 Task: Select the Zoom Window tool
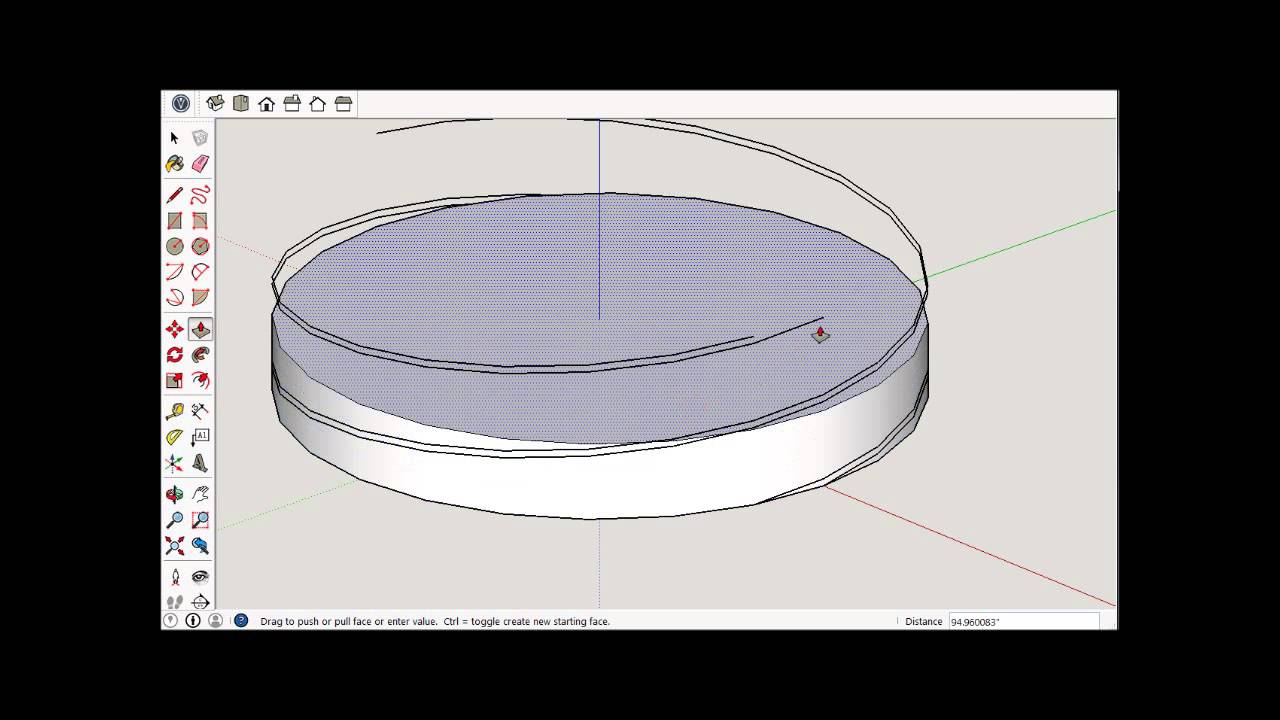point(200,520)
